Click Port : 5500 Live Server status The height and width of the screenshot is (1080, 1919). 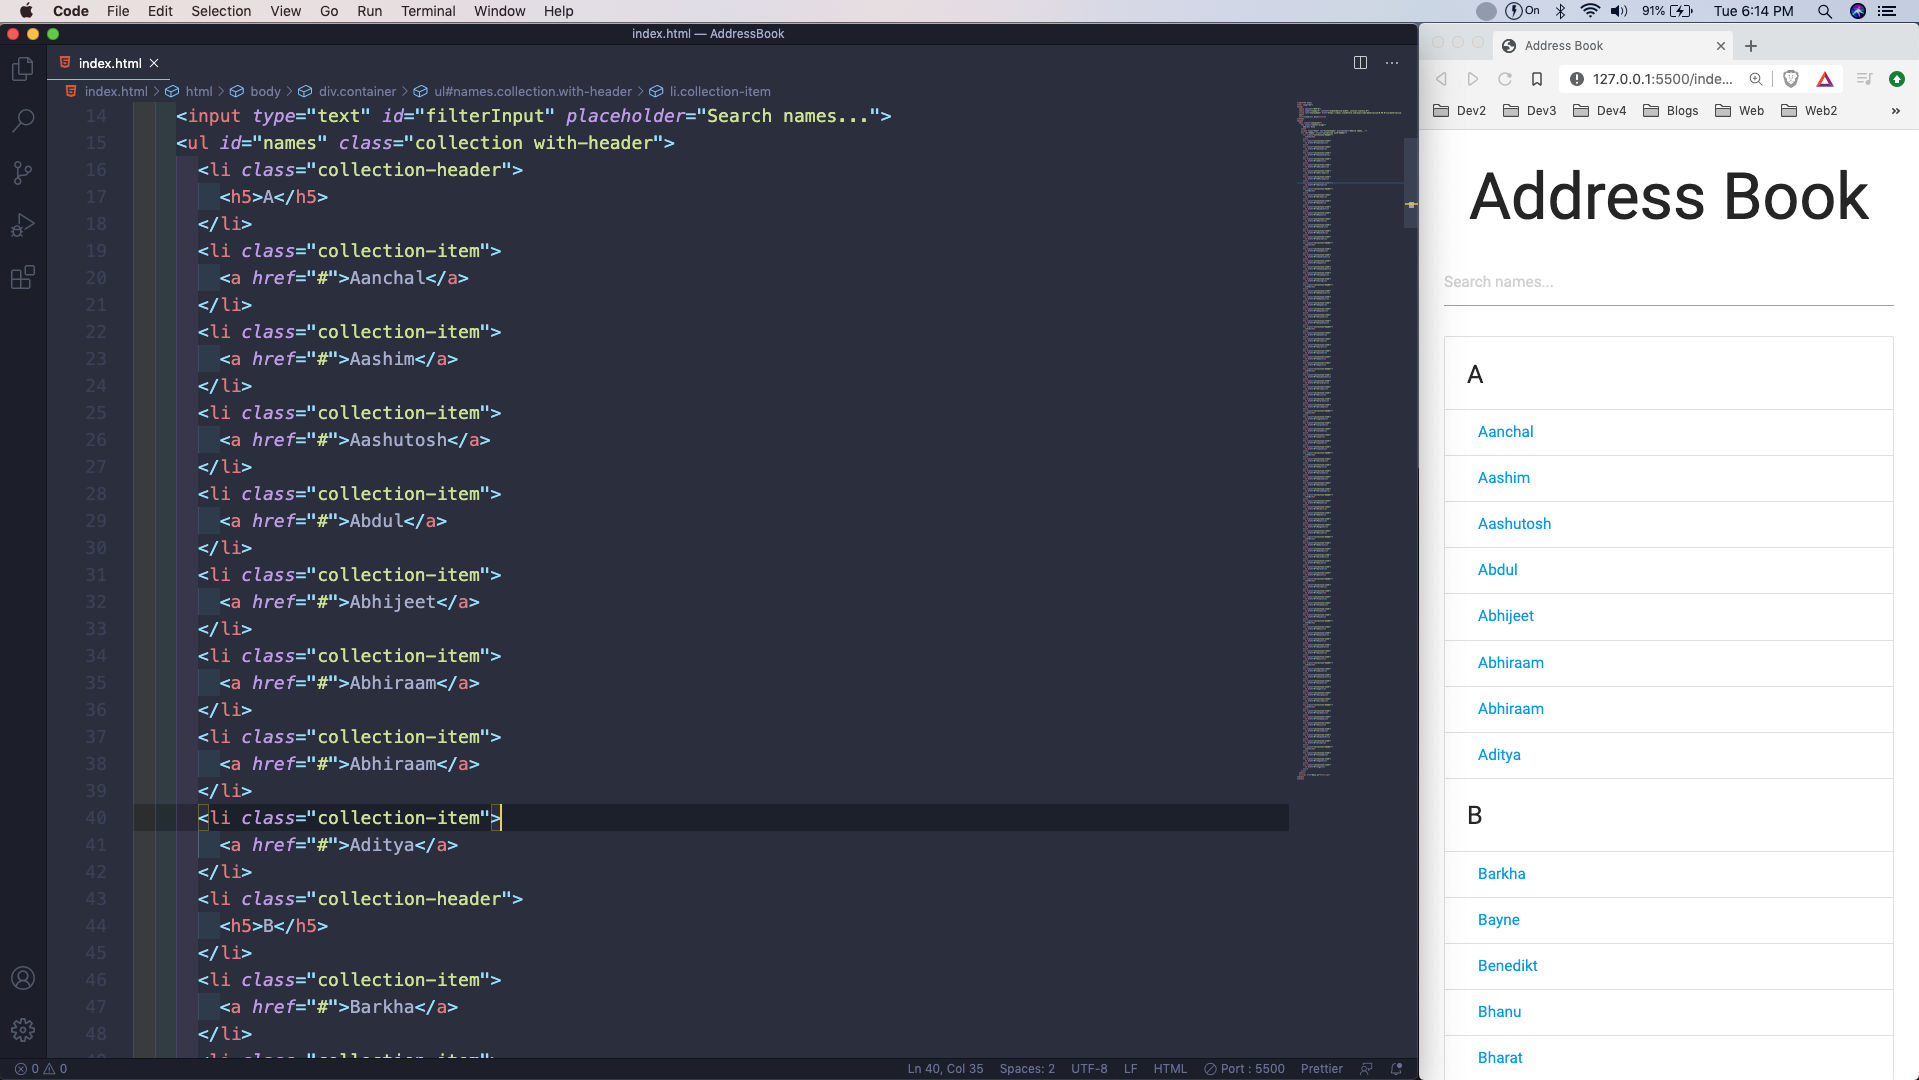tap(1244, 1069)
